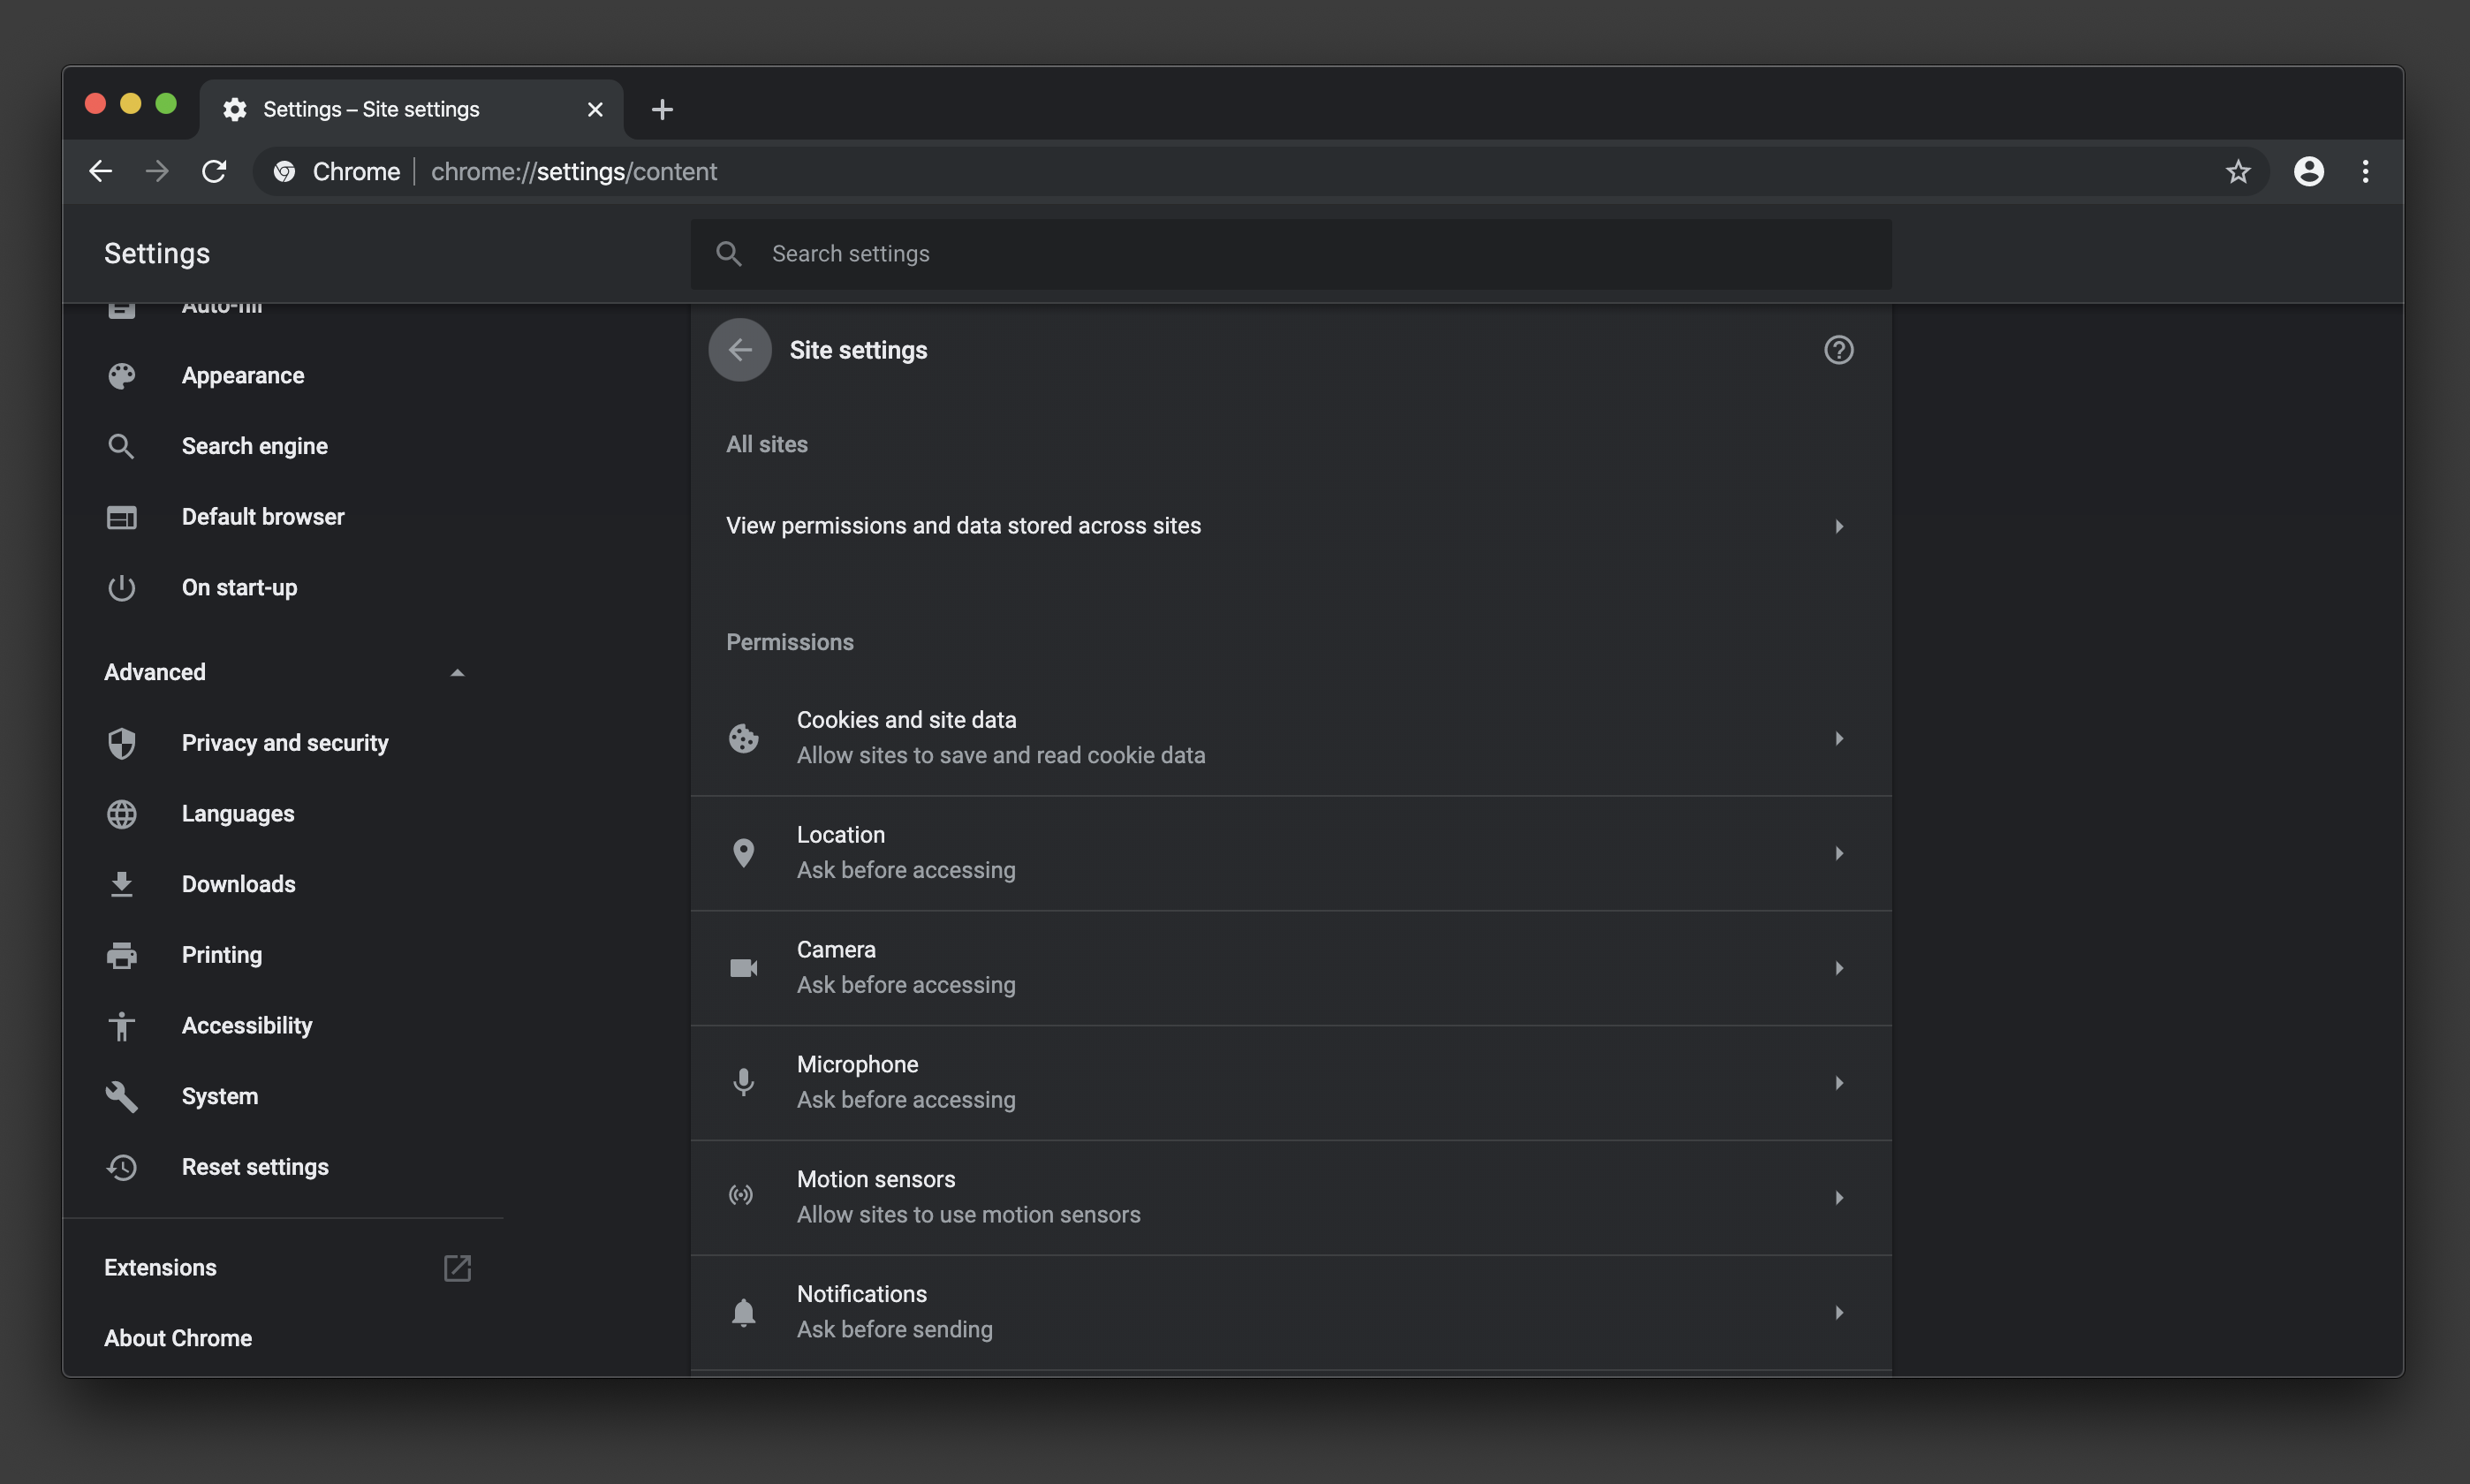Go to Appearance settings
The height and width of the screenshot is (1484, 2470).
pos(243,376)
